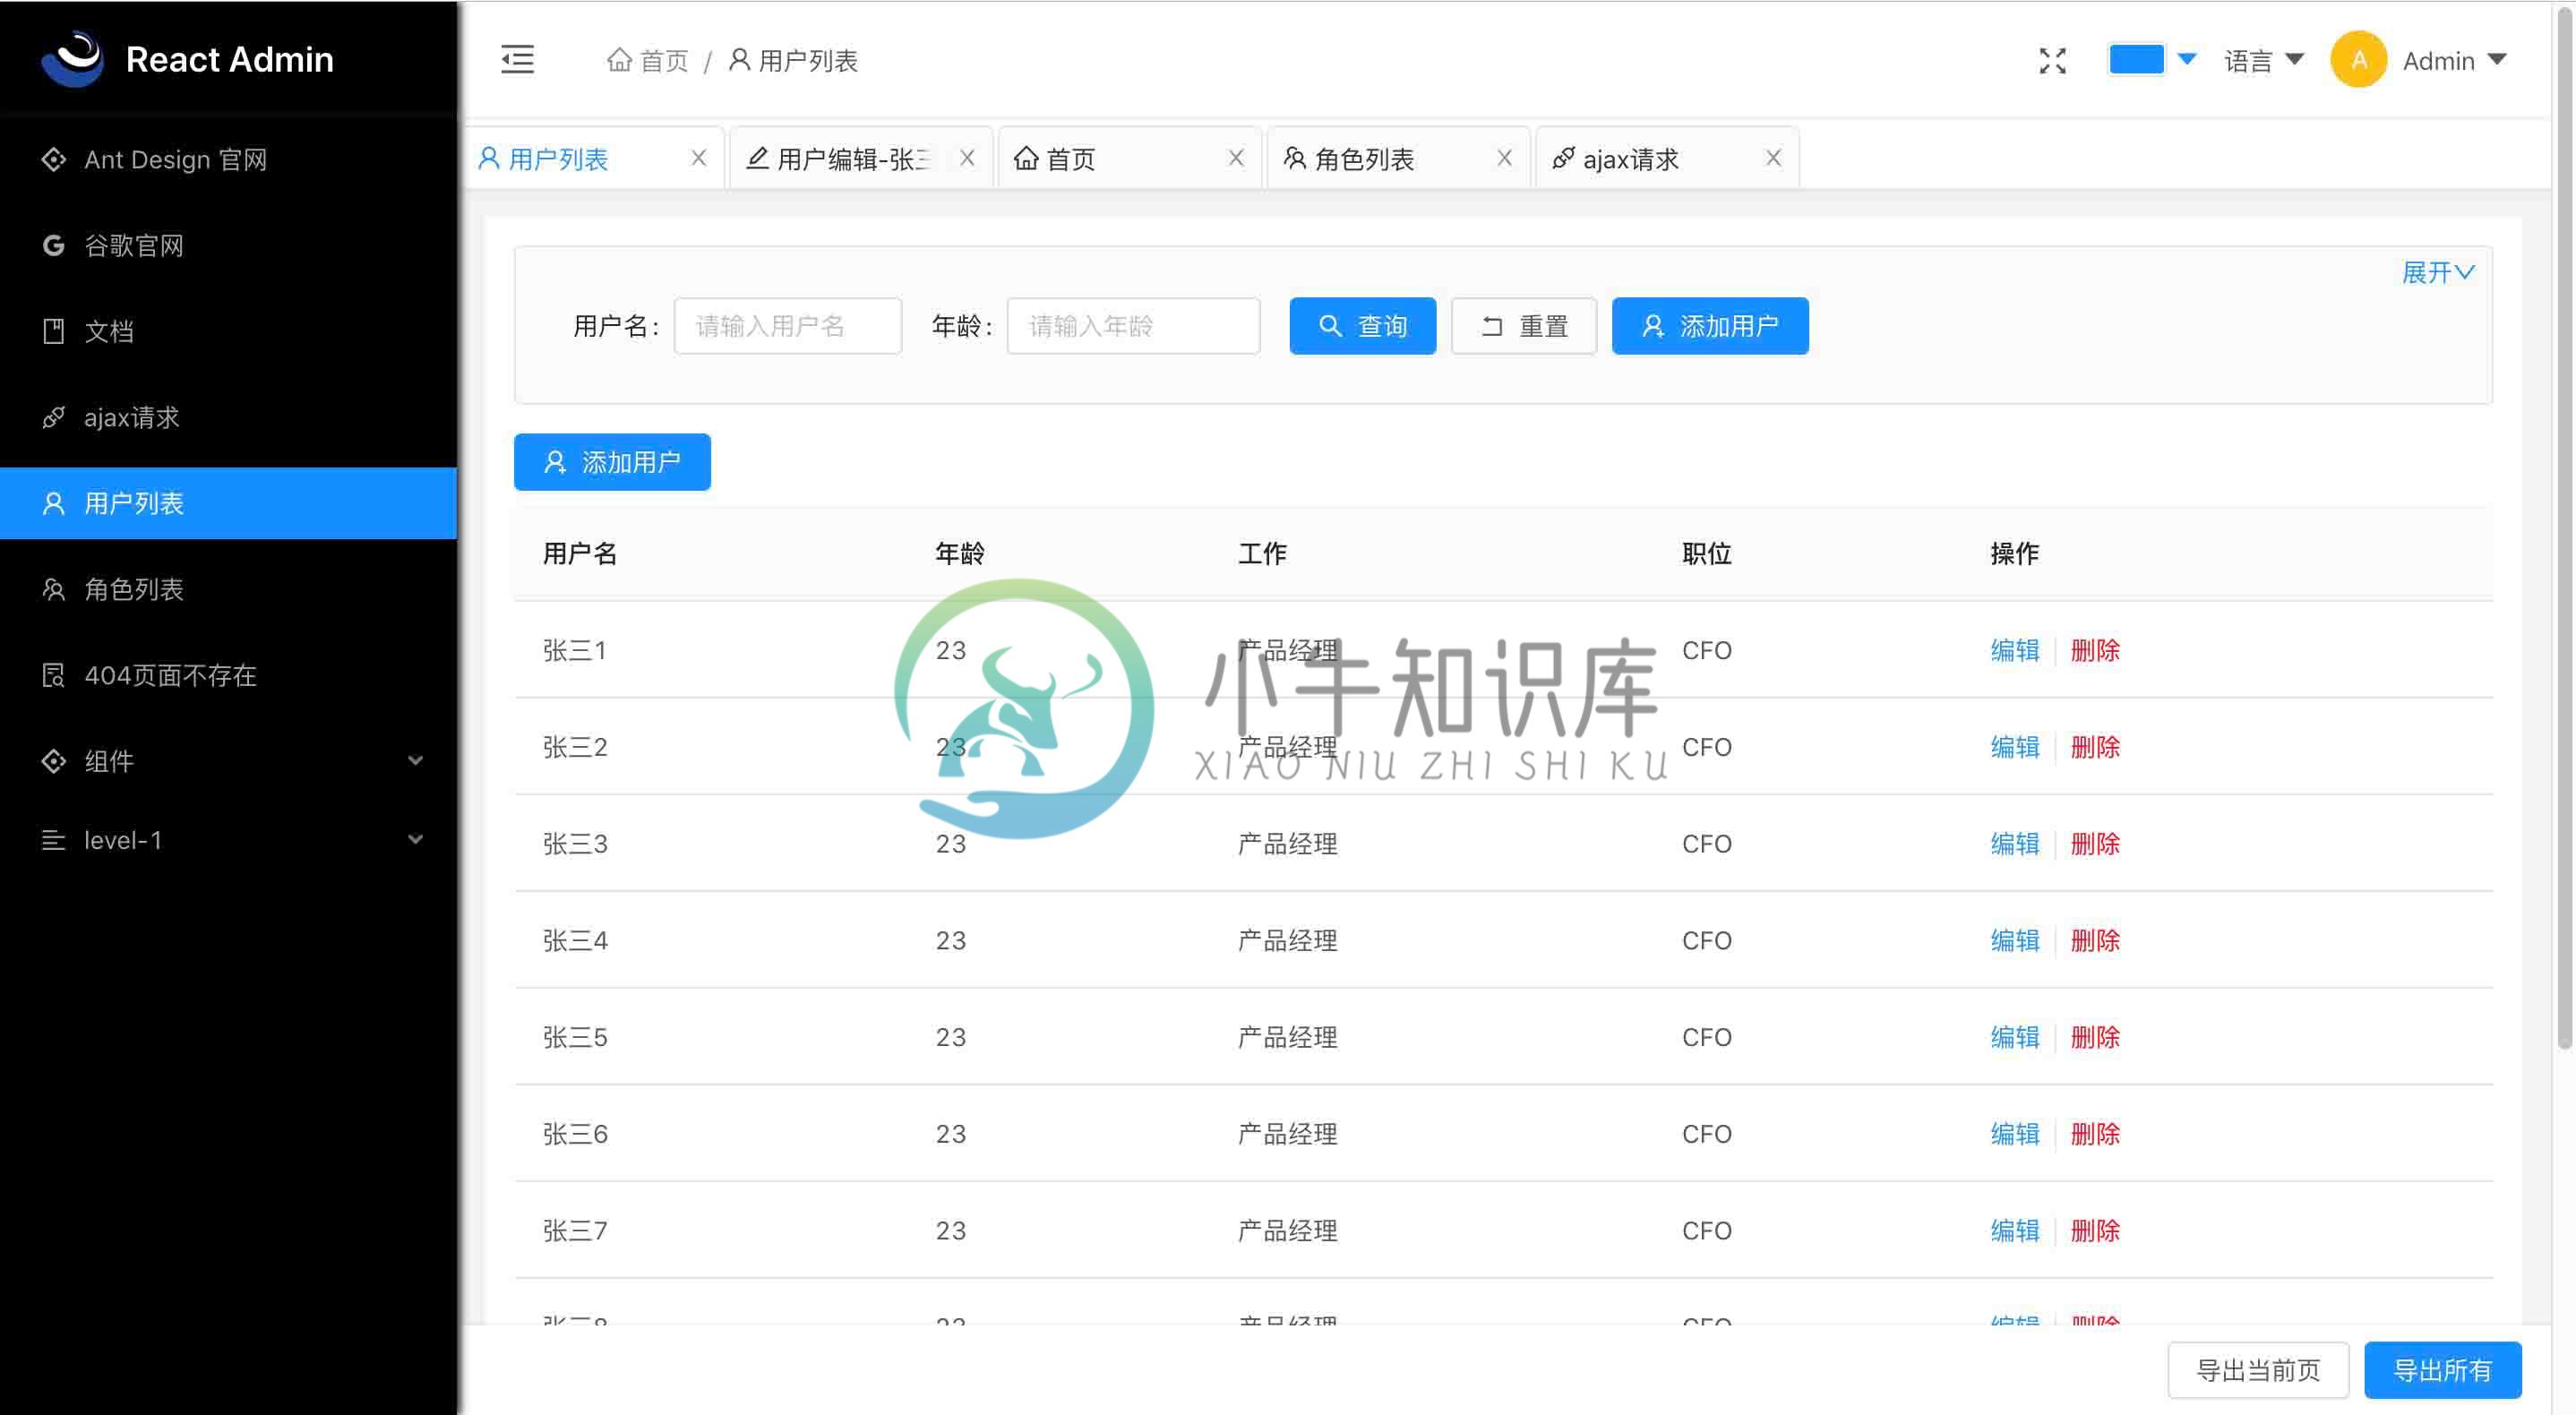2576x1415 pixels.
Task: Close the 用户列表 tab
Action: pyautogui.click(x=699, y=158)
